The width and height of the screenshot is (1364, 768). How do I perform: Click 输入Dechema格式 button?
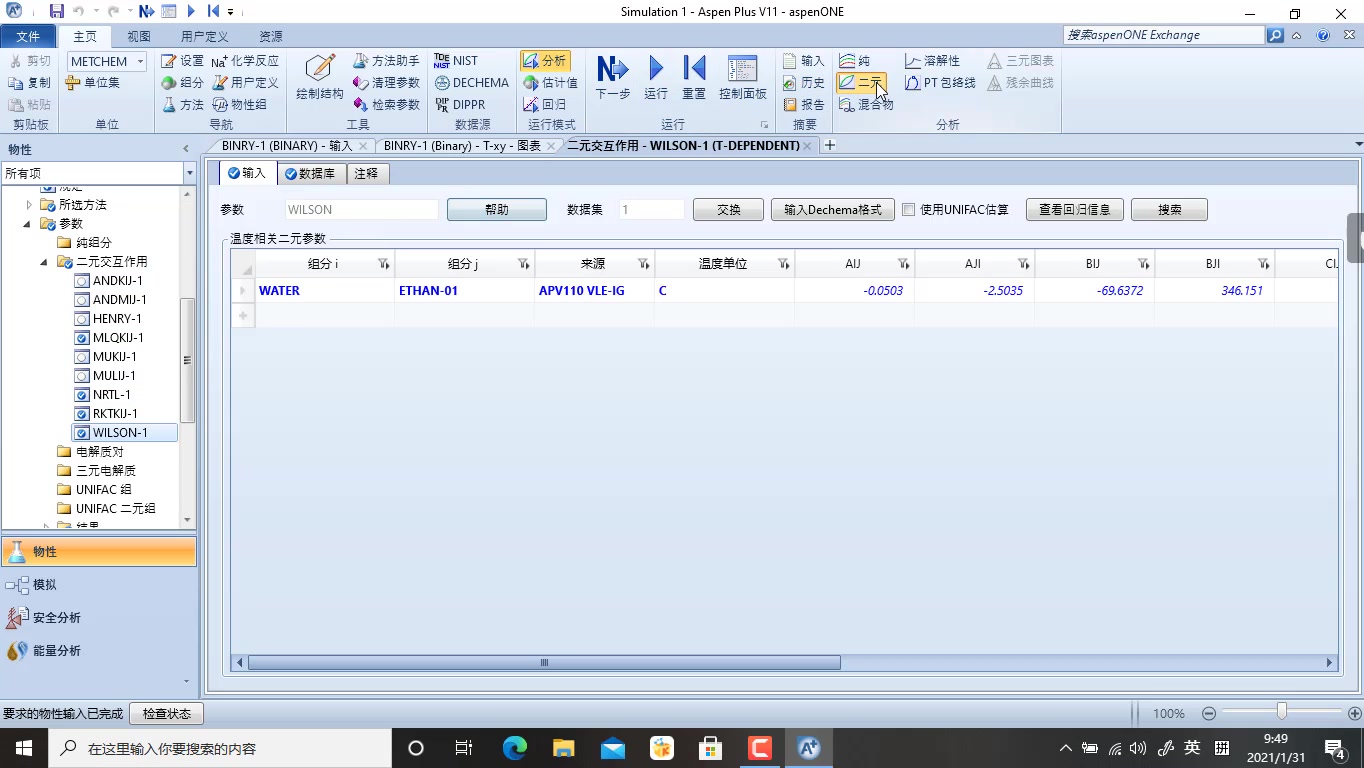(x=833, y=210)
